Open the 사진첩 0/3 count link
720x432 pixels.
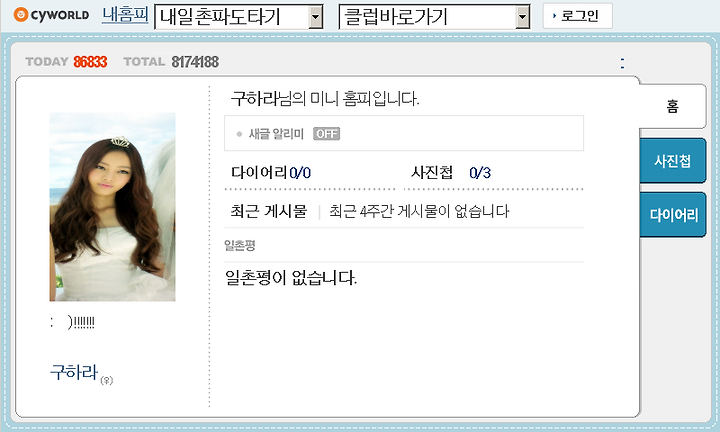coord(451,173)
